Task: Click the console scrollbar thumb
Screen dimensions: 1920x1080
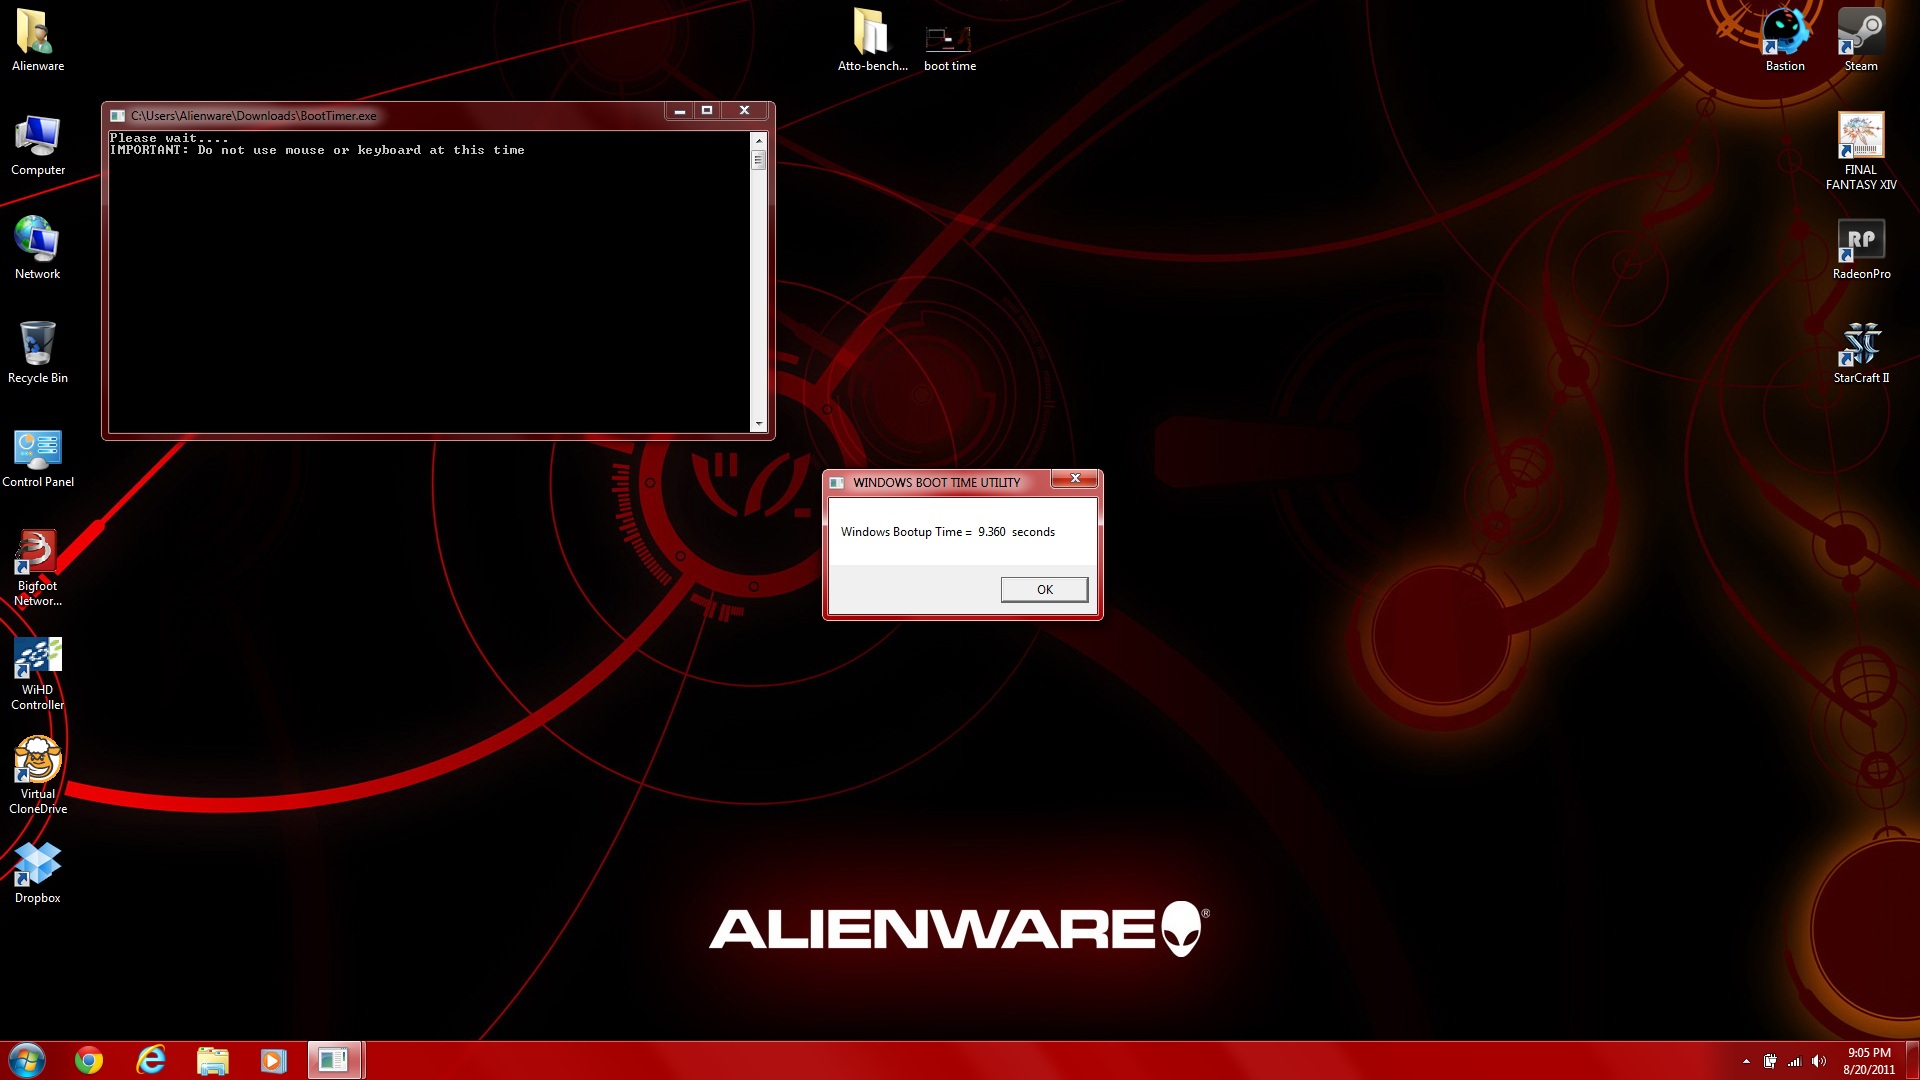Action: [759, 160]
